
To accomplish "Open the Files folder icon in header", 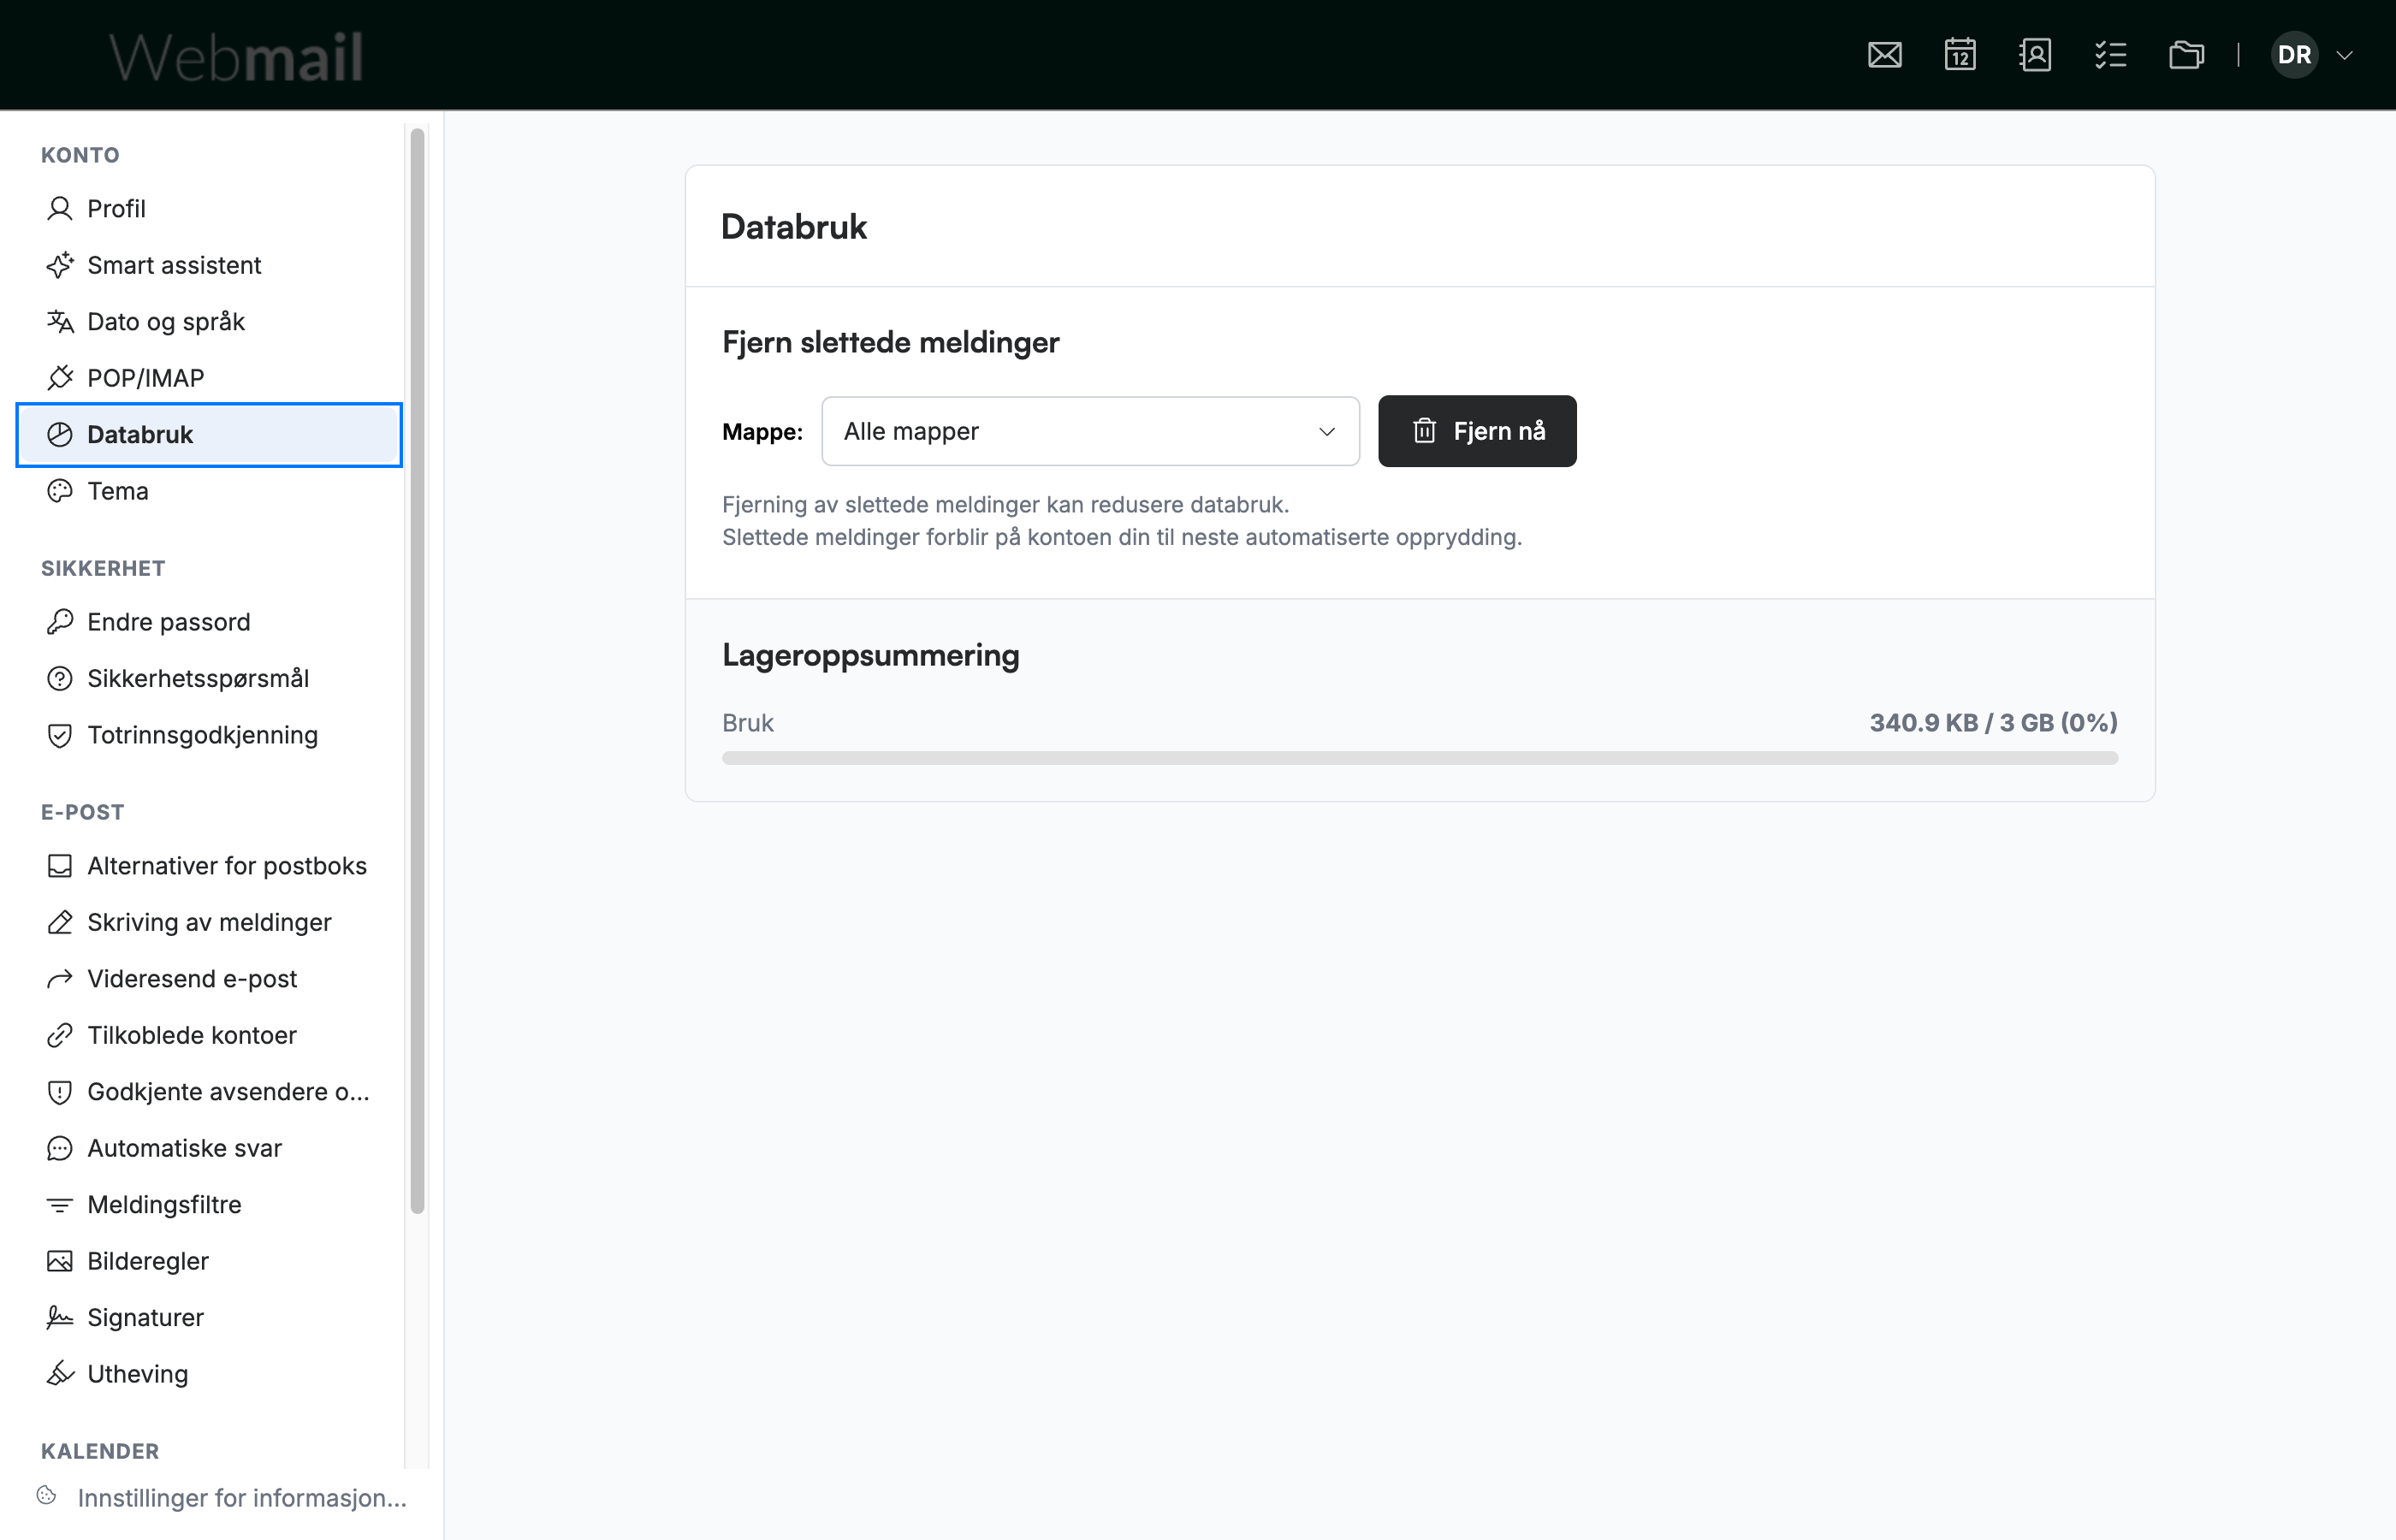I will (x=2186, y=55).
